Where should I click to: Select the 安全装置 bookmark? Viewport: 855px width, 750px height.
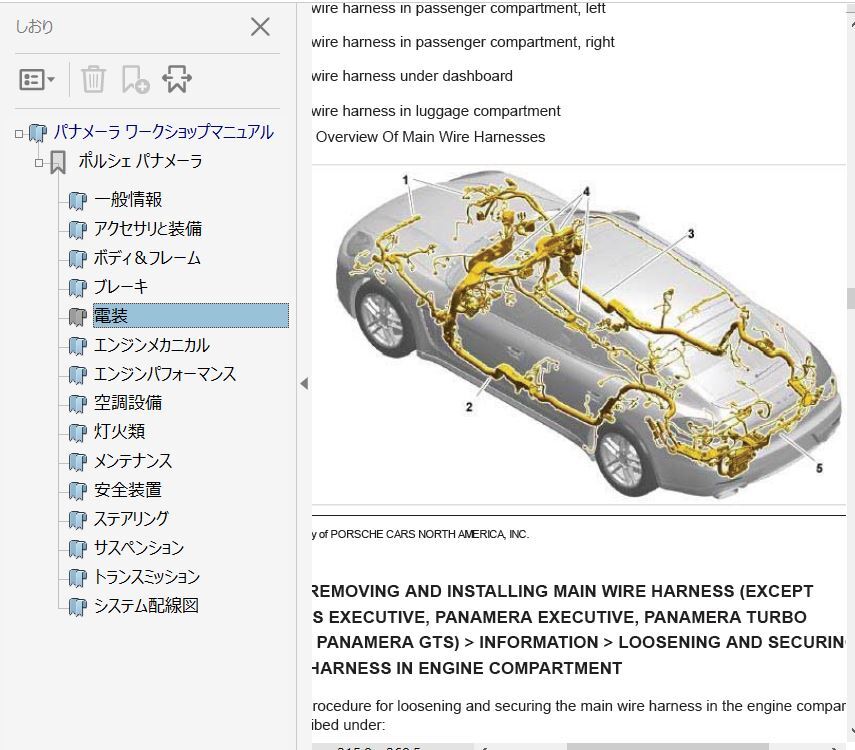point(128,490)
